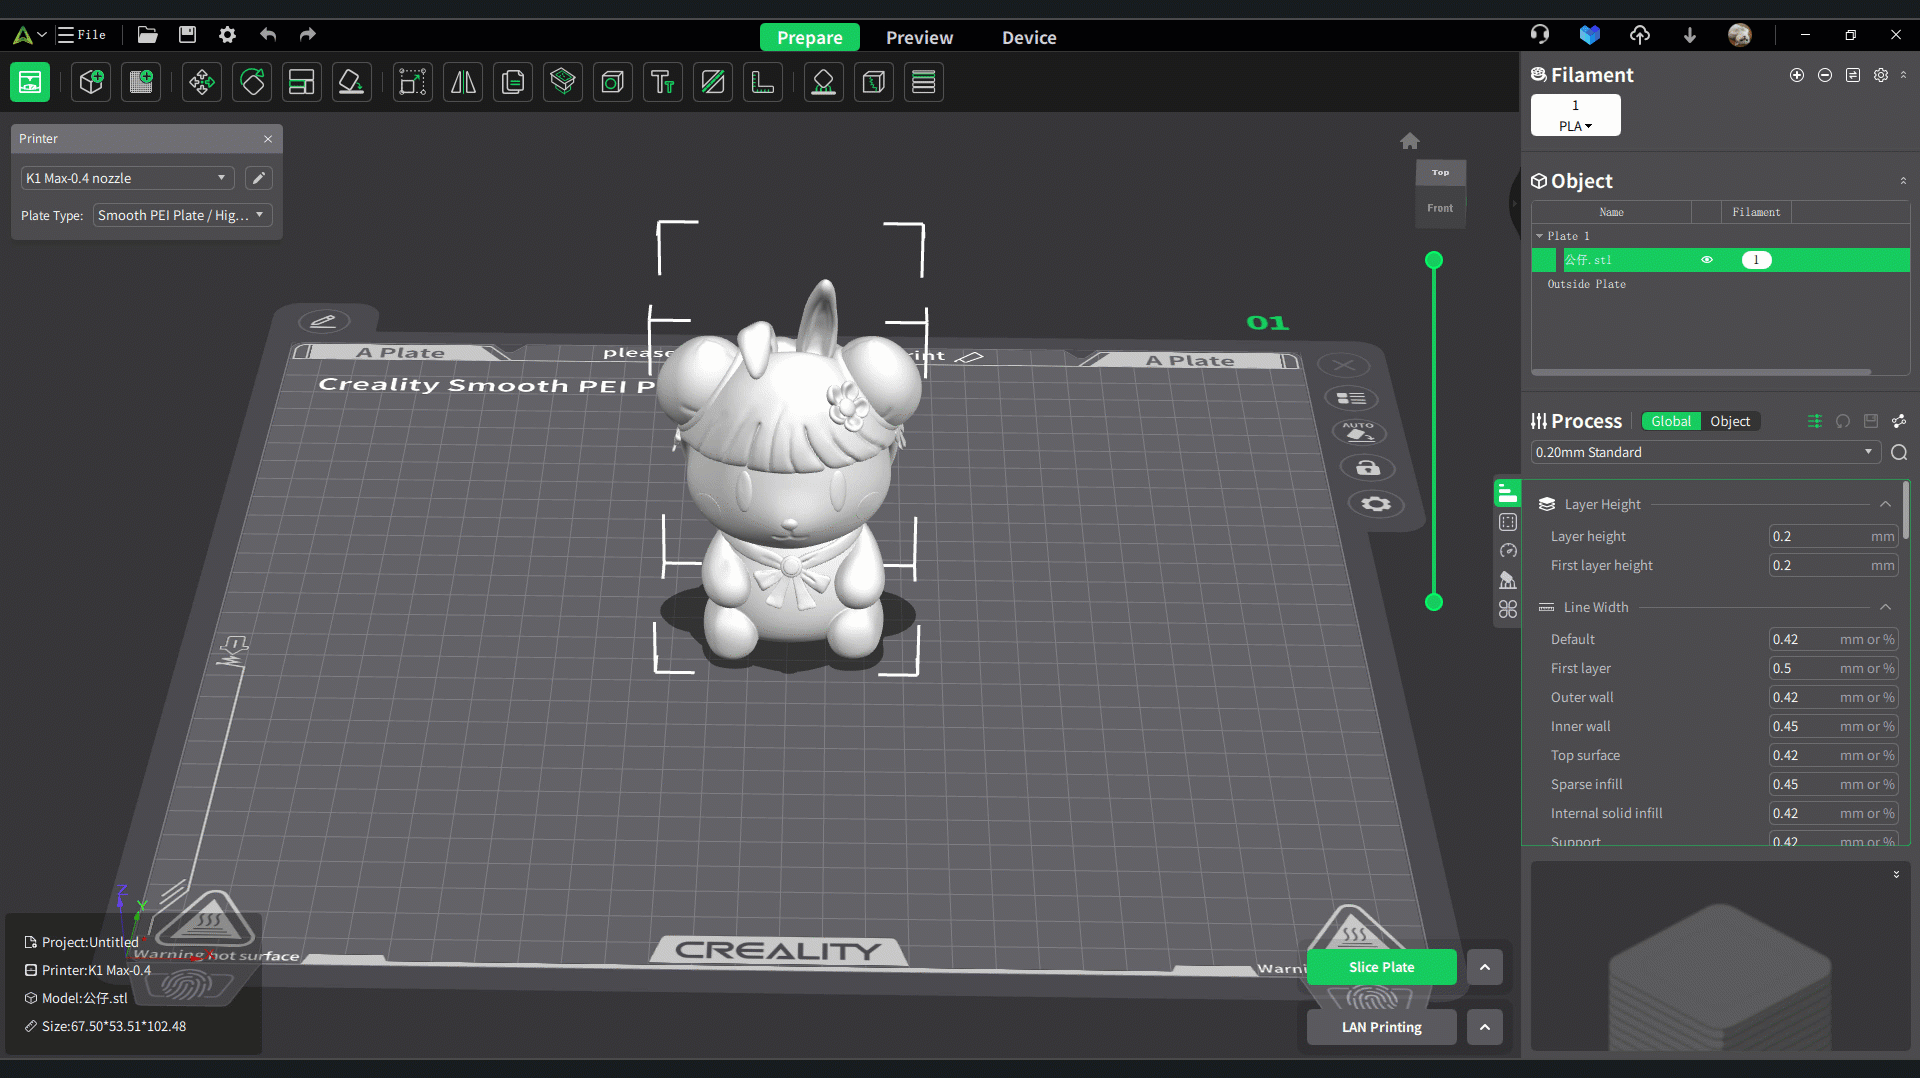Click the Undo arrow
This screenshot has height=1078, width=1920.
click(x=268, y=35)
